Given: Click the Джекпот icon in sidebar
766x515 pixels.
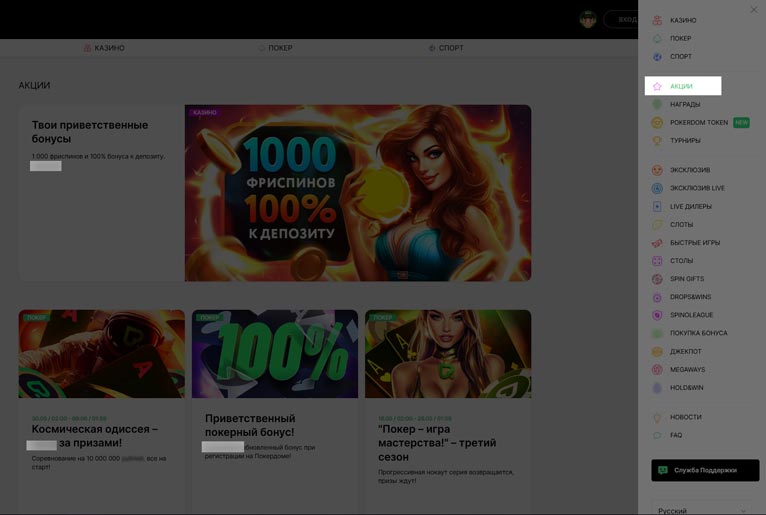Looking at the screenshot, I should [x=657, y=352].
